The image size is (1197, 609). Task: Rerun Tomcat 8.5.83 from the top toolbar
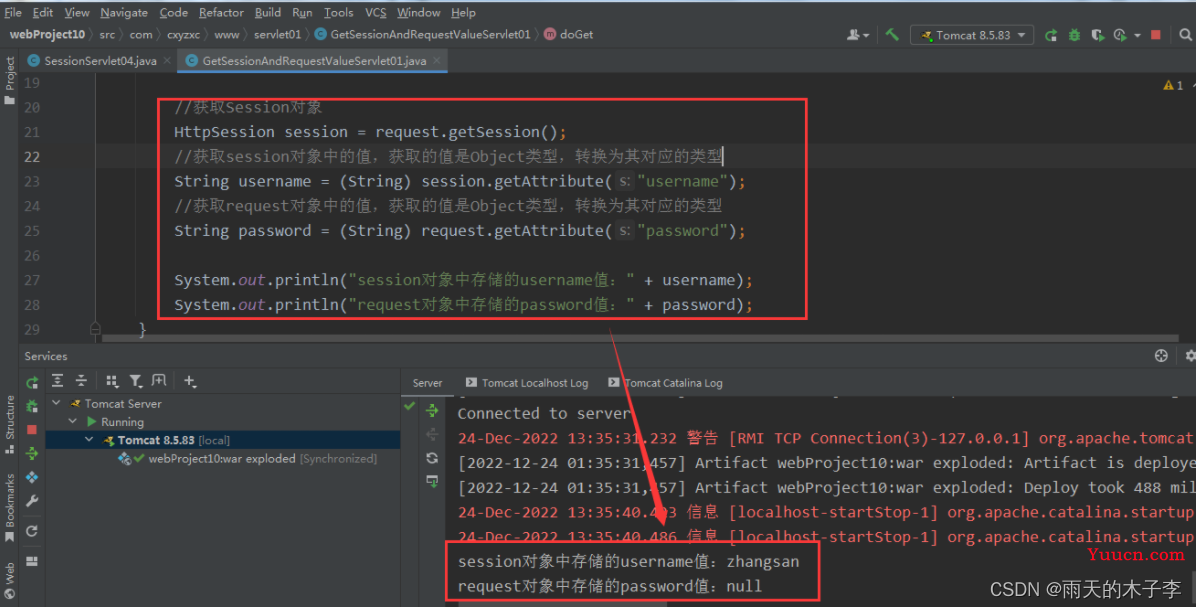(1051, 35)
